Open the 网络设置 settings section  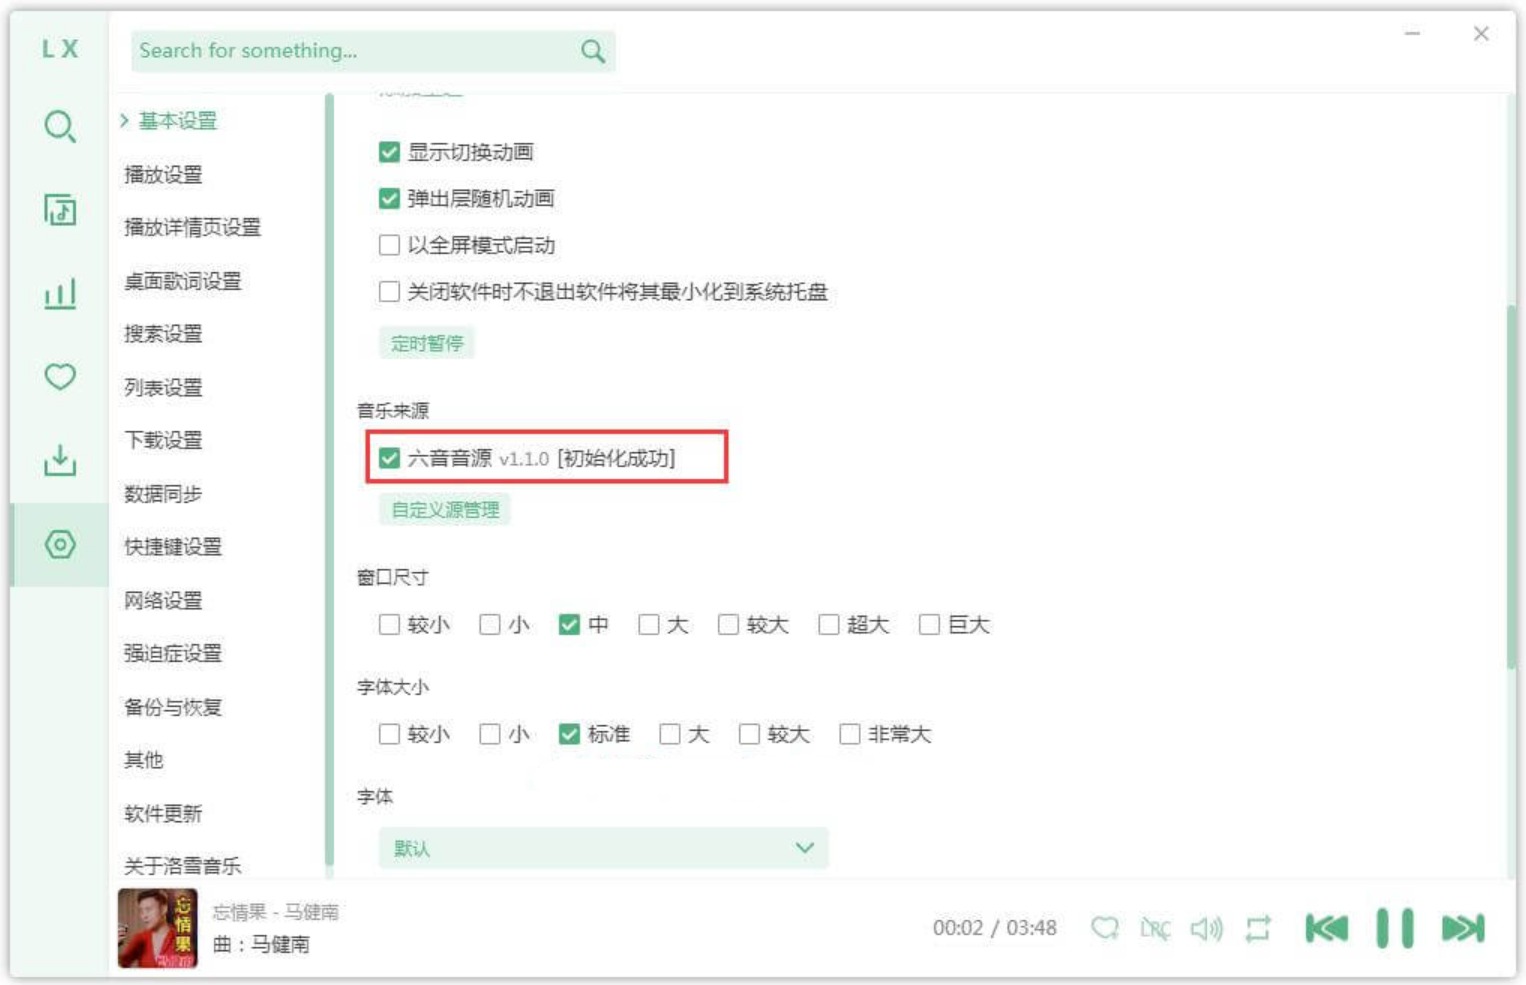pos(160,601)
